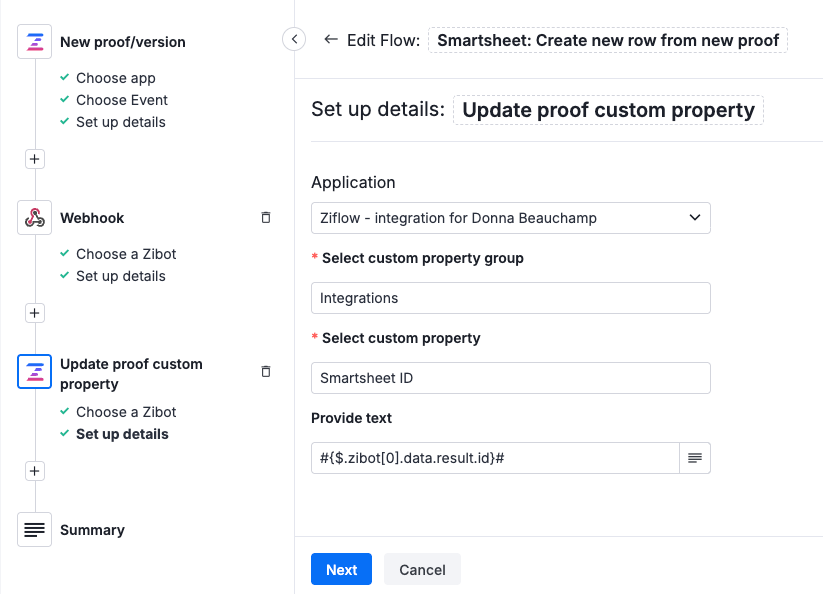
Task: Add a step below the Webhook step
Action: 34,312
